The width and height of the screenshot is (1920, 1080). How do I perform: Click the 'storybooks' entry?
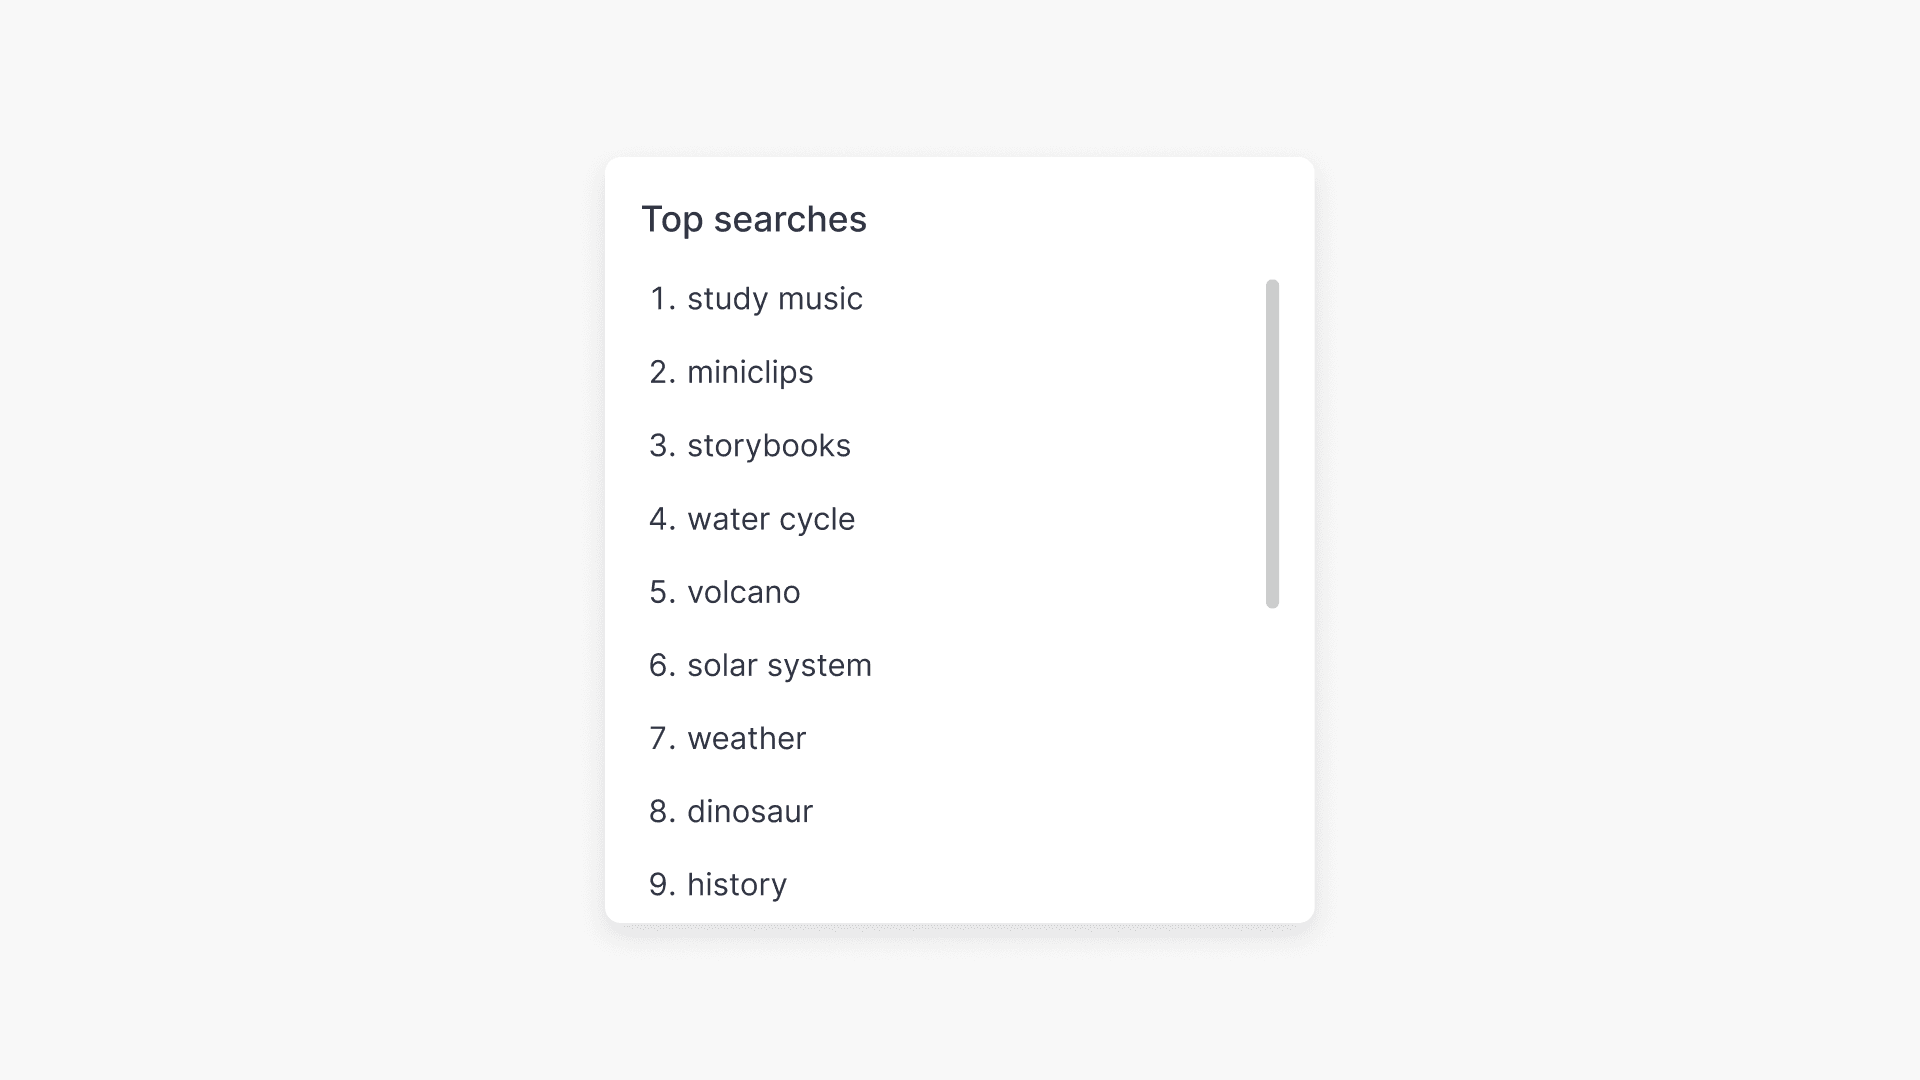[x=768, y=445]
